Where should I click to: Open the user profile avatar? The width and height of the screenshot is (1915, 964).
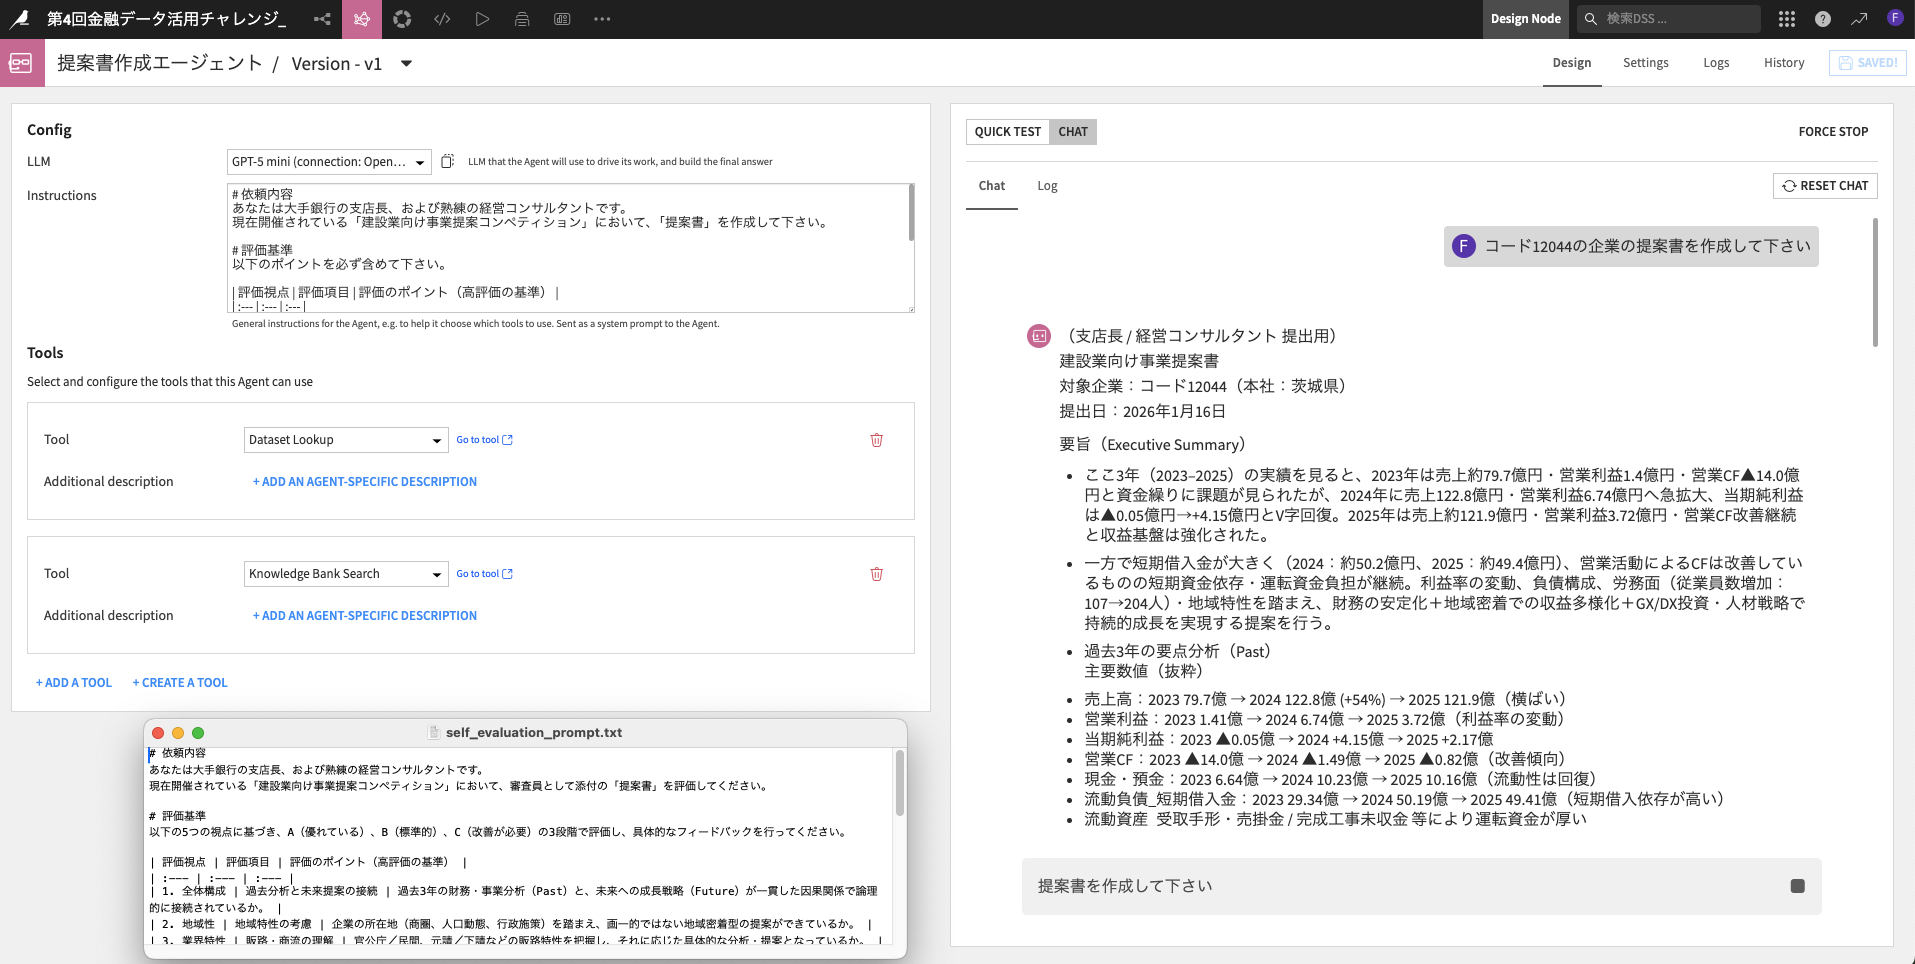[x=1895, y=18]
